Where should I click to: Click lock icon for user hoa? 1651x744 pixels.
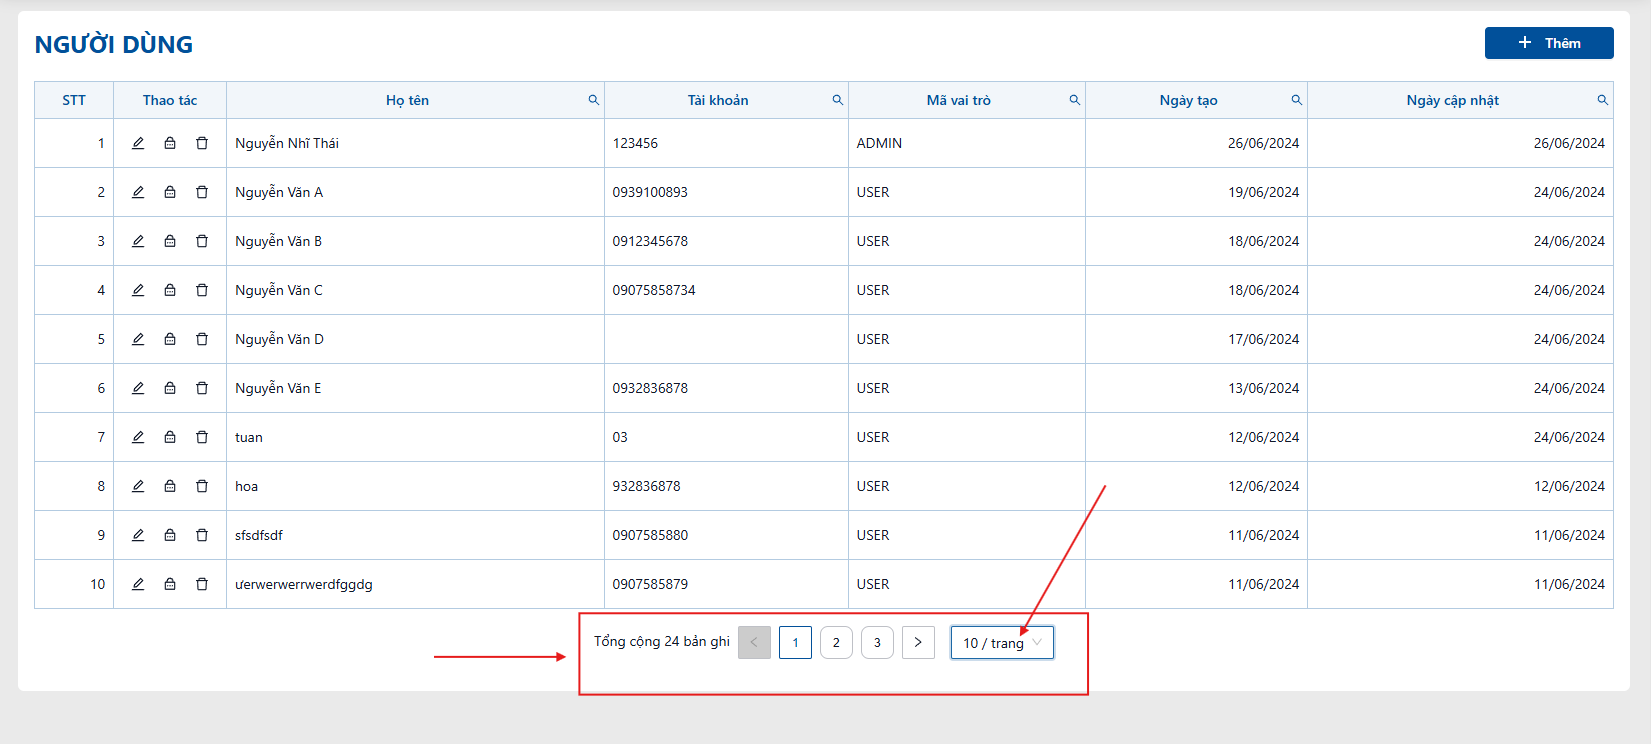point(170,486)
